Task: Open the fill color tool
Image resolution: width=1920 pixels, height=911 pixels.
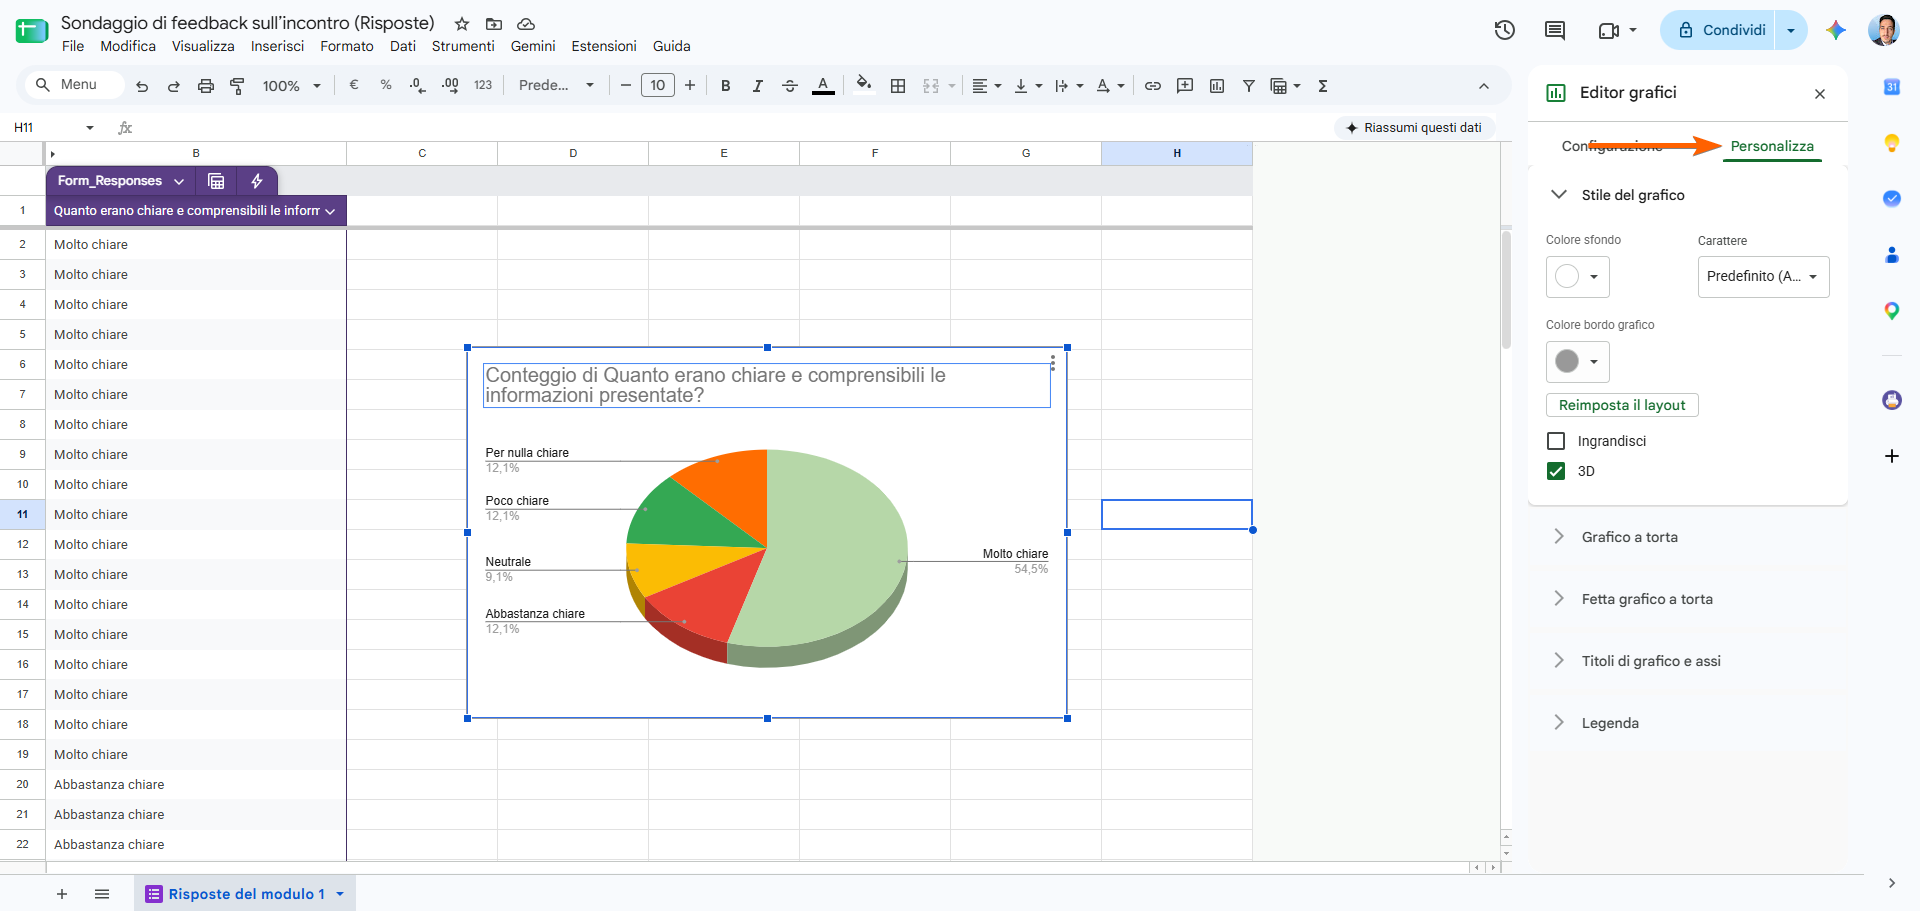Action: [x=864, y=85]
